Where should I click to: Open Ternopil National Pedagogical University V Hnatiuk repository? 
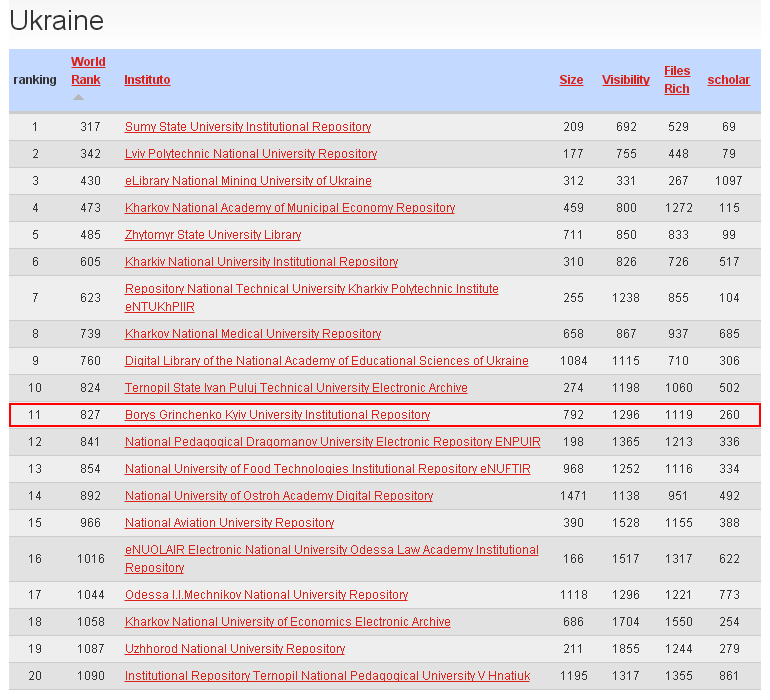(x=328, y=676)
